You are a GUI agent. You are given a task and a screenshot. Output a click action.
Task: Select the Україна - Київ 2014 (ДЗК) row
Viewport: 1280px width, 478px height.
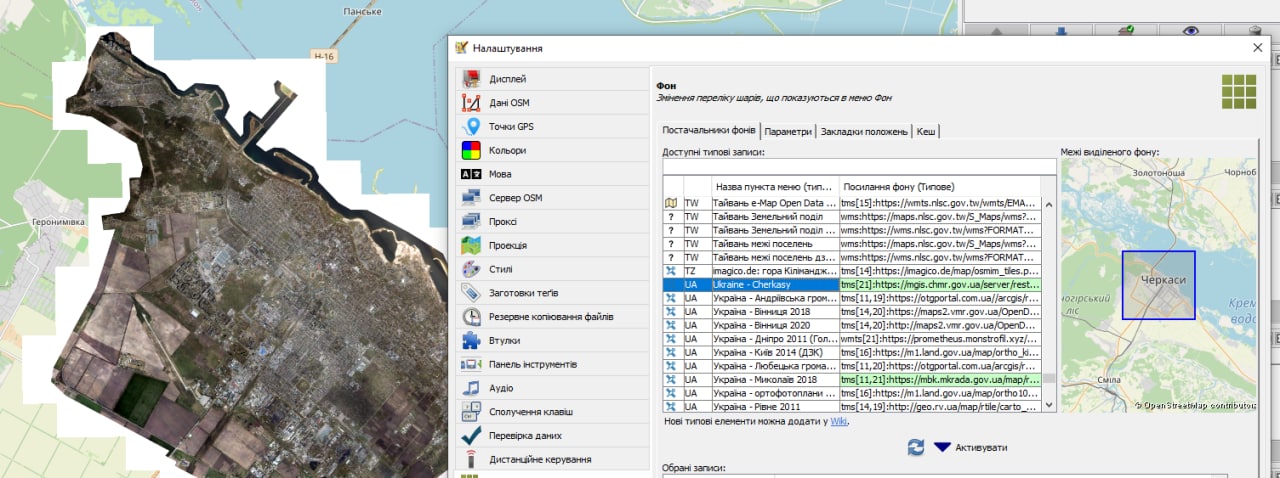point(852,352)
